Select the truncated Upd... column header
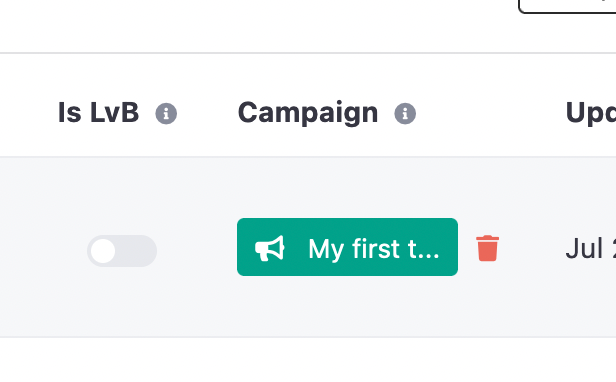This screenshot has height=382, width=616. [590, 113]
